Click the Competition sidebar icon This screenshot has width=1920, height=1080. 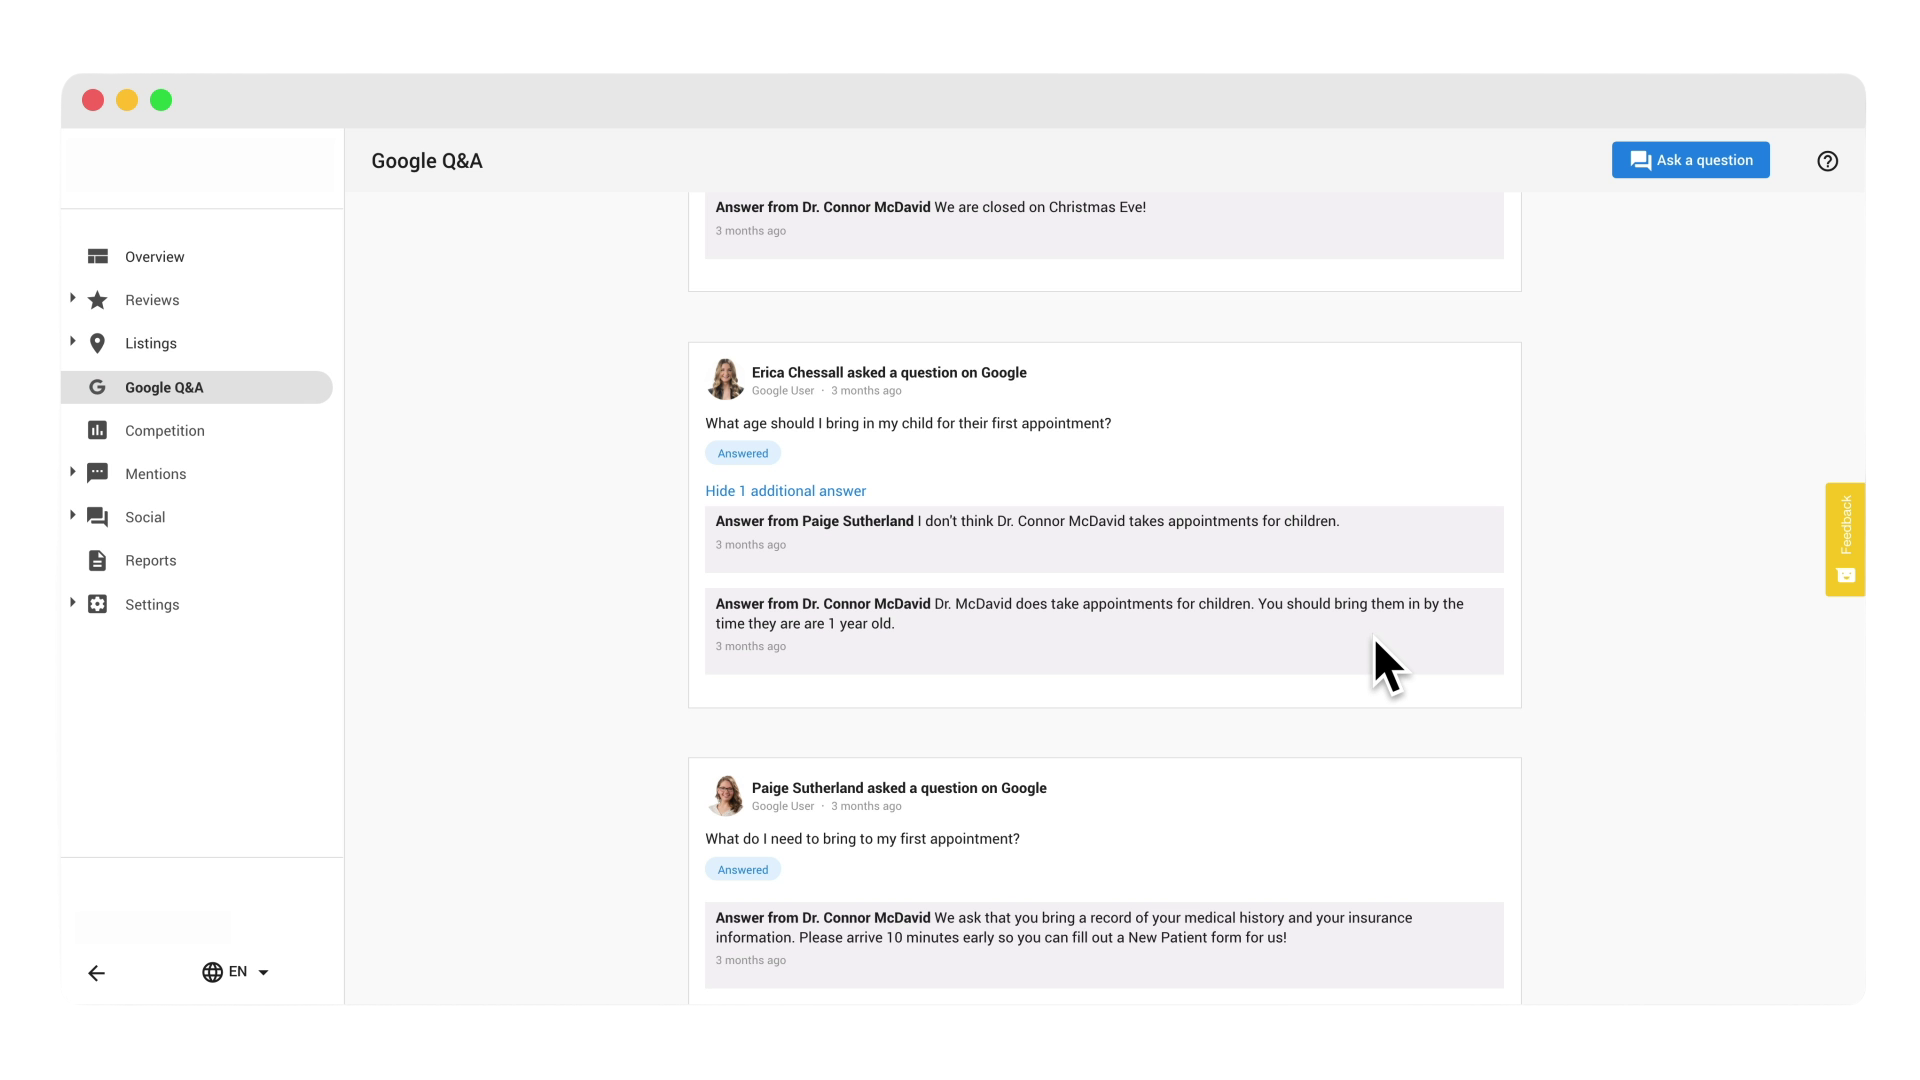tap(99, 430)
